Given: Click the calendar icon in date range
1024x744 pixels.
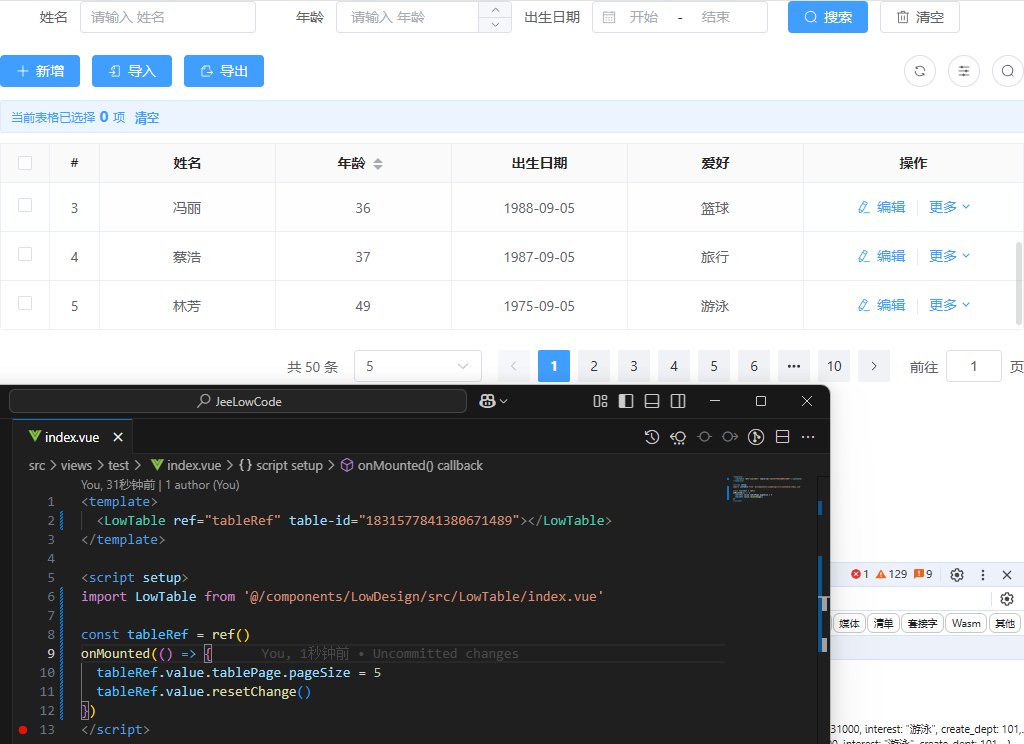Looking at the screenshot, I should click(609, 18).
